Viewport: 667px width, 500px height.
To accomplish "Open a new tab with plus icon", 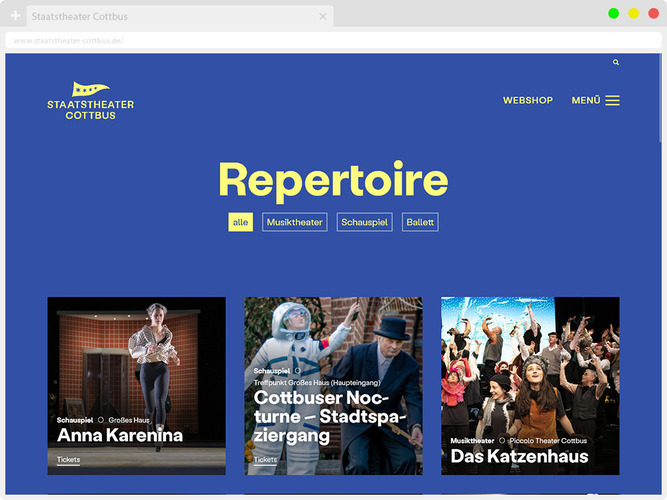I will tap(15, 16).
